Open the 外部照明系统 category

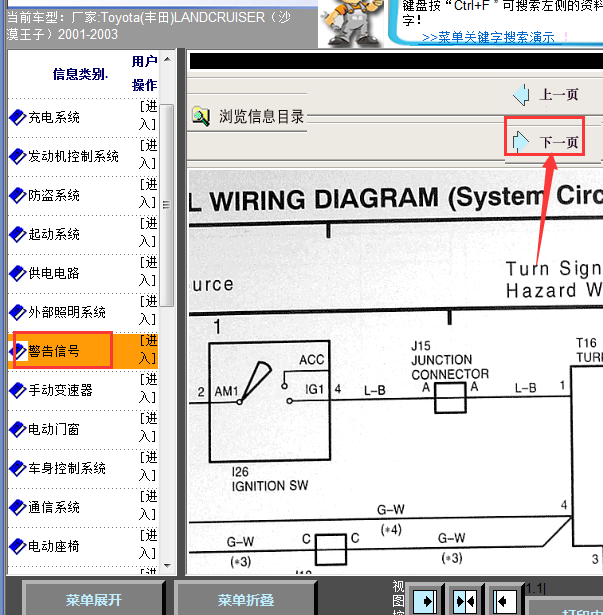[x=67, y=313]
